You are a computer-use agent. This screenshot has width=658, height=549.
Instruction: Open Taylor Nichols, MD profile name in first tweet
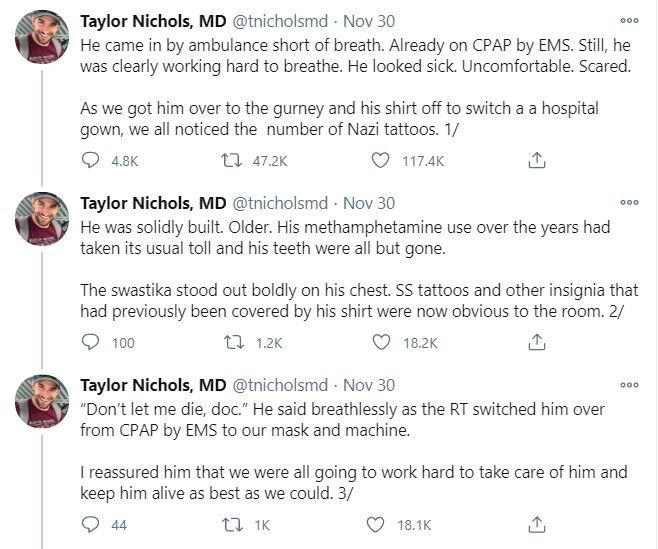click(153, 20)
